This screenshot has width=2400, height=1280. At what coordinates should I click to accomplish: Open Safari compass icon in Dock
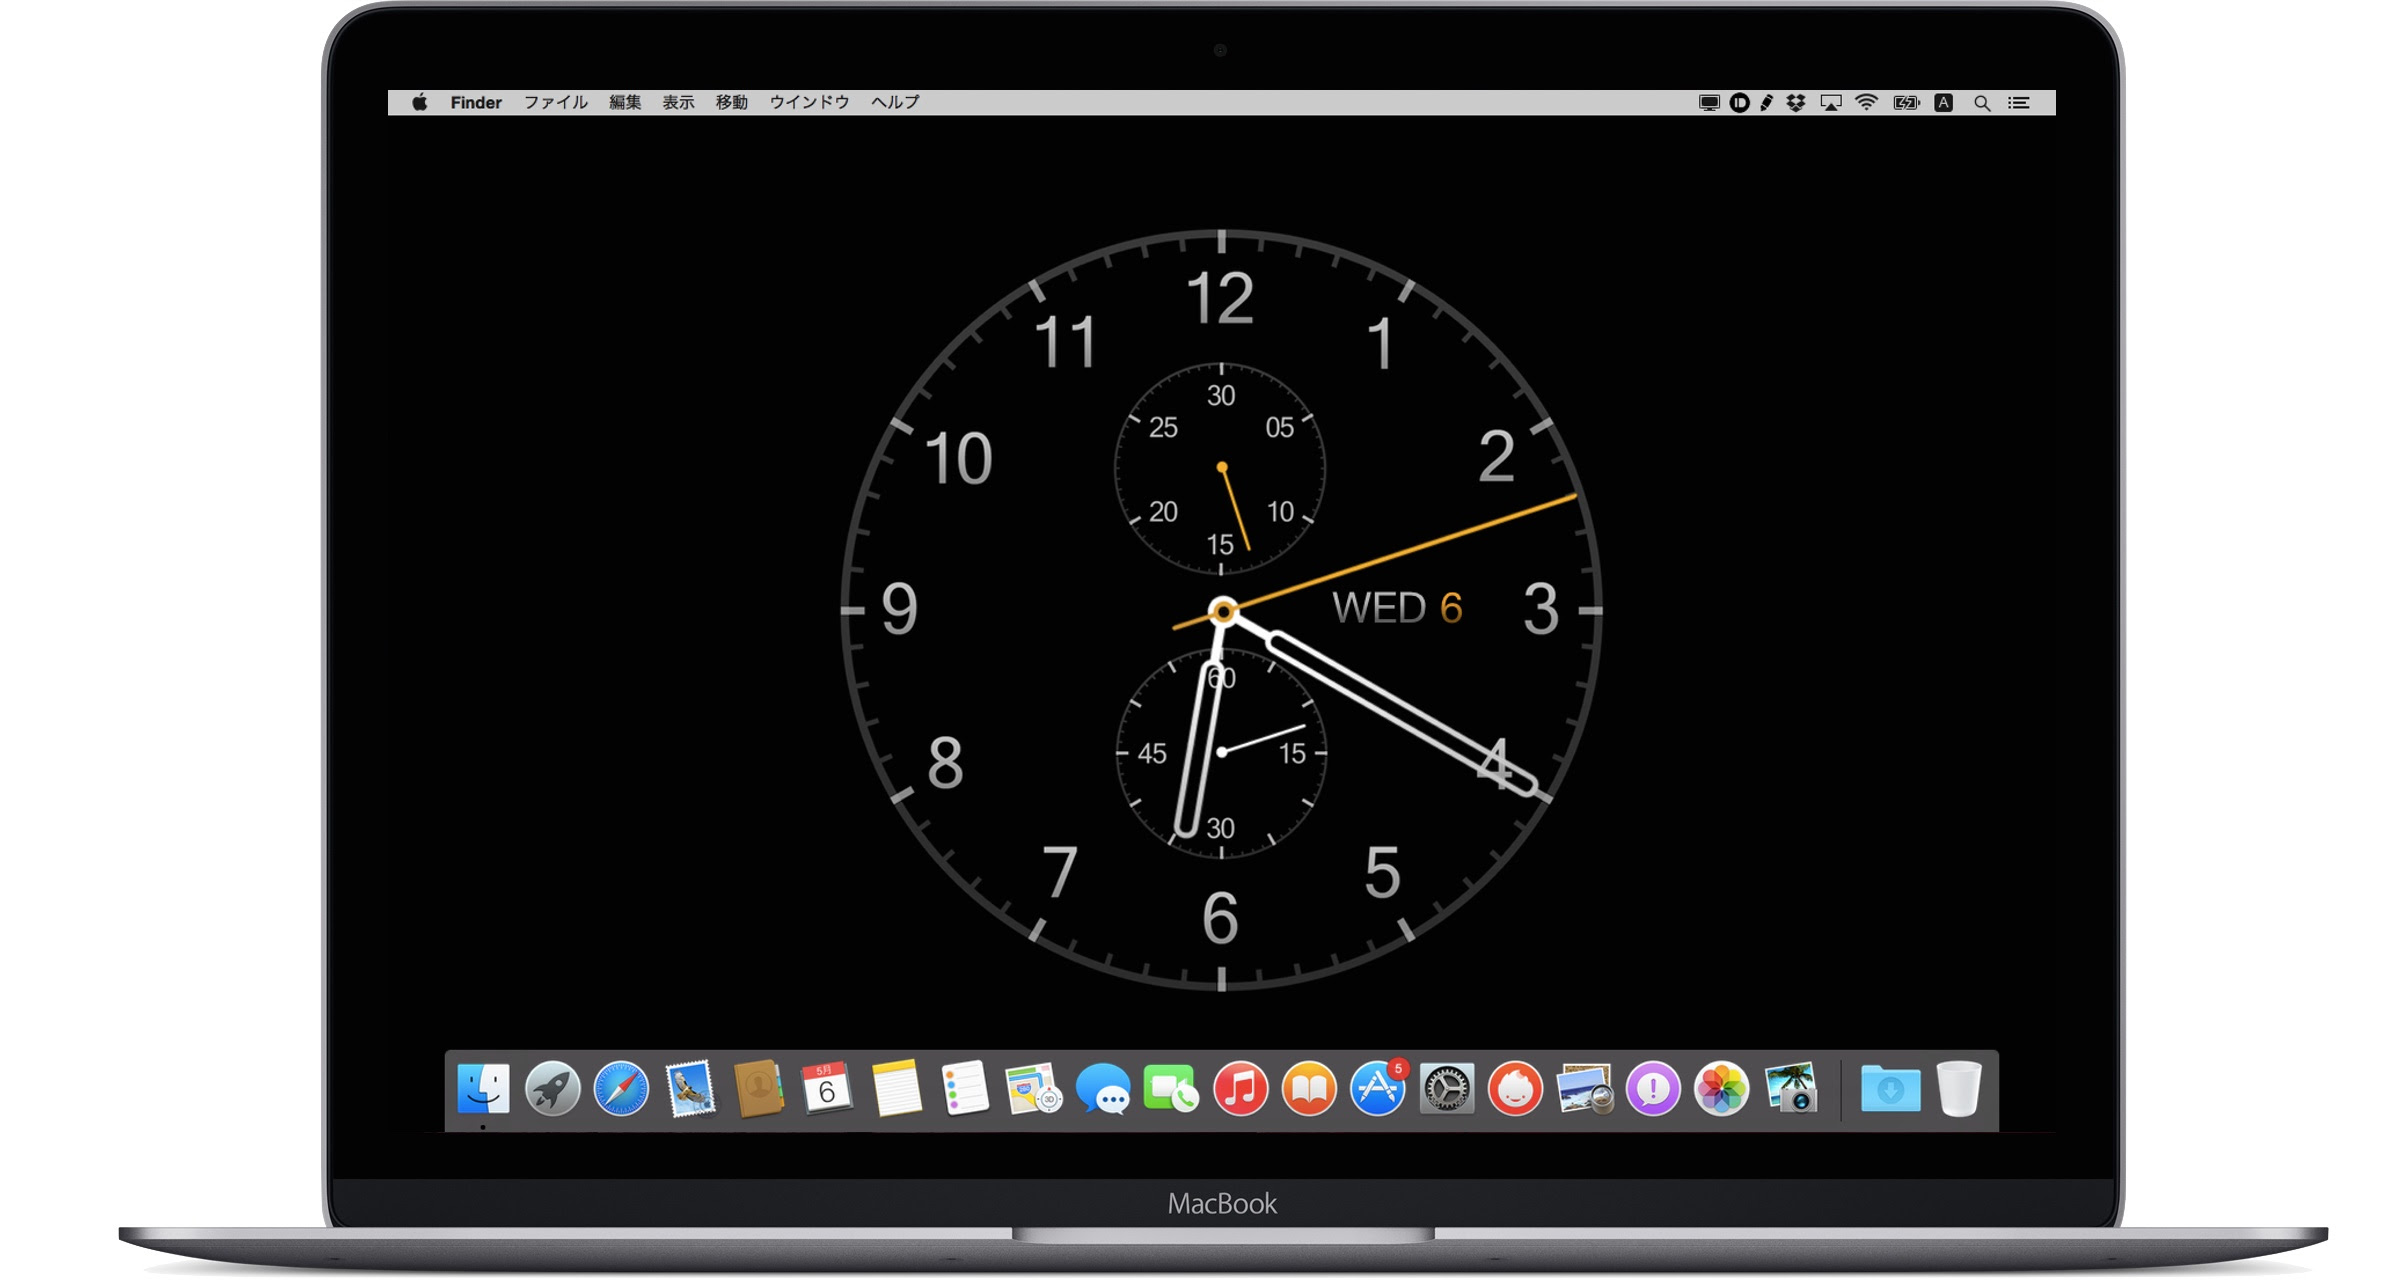[x=621, y=1089]
